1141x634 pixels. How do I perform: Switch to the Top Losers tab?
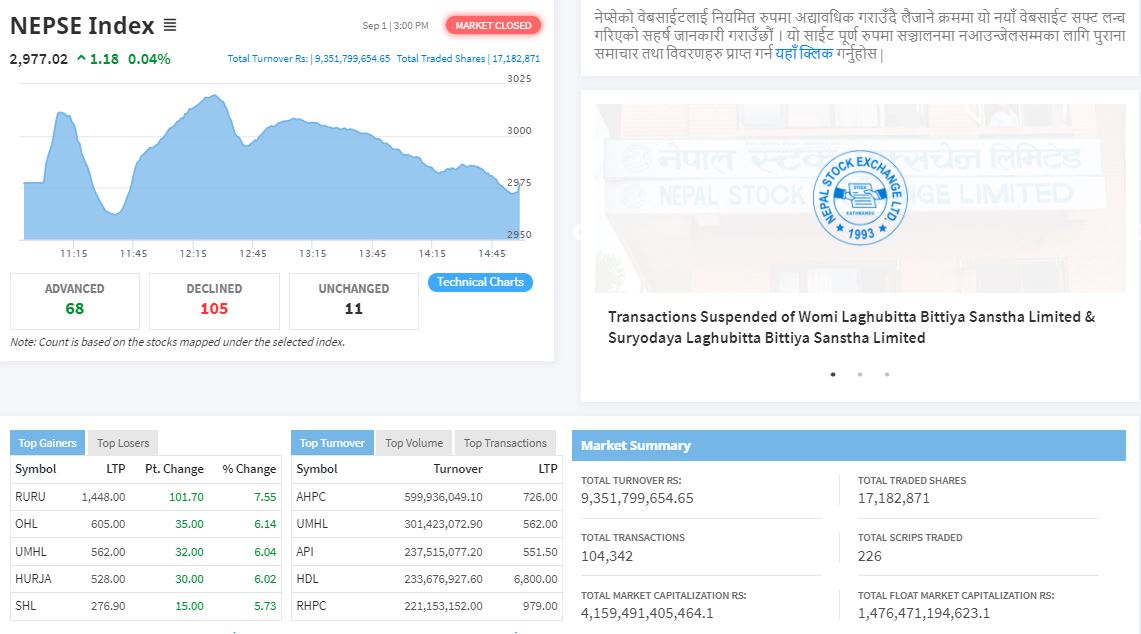[x=123, y=443]
